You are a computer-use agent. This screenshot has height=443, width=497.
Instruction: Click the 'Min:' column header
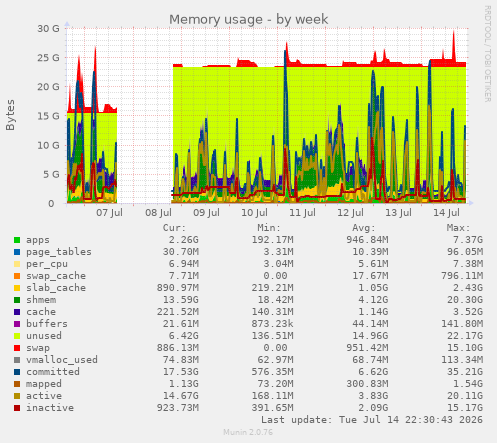[269, 228]
